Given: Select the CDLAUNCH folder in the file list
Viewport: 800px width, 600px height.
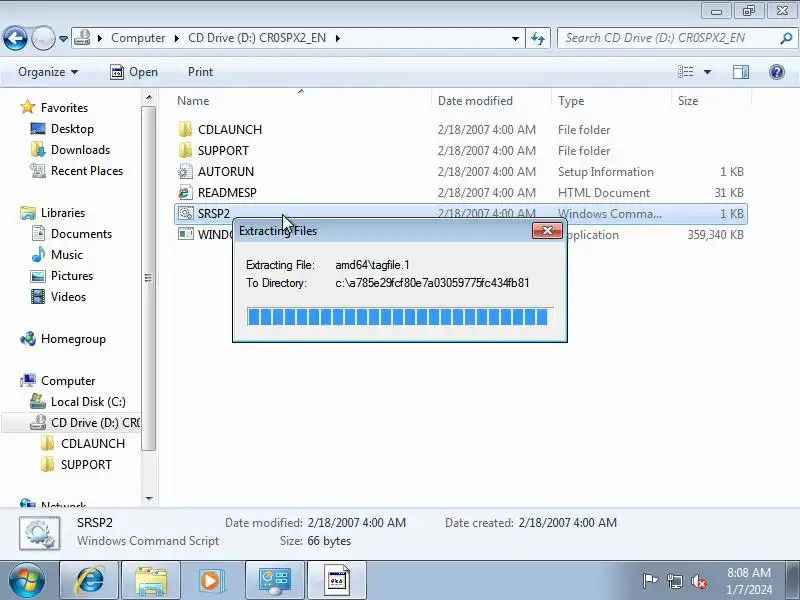Looking at the screenshot, I should (461, 130).
